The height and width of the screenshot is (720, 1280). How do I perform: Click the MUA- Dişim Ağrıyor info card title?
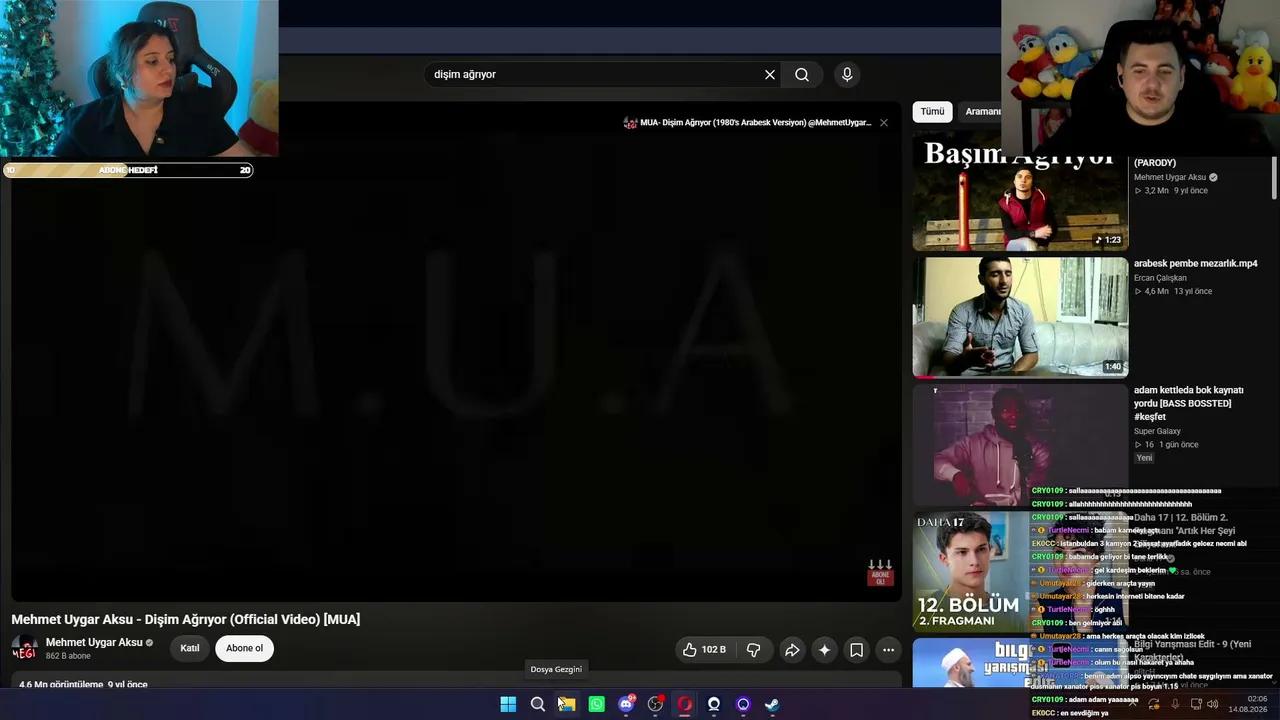pyautogui.click(x=755, y=123)
